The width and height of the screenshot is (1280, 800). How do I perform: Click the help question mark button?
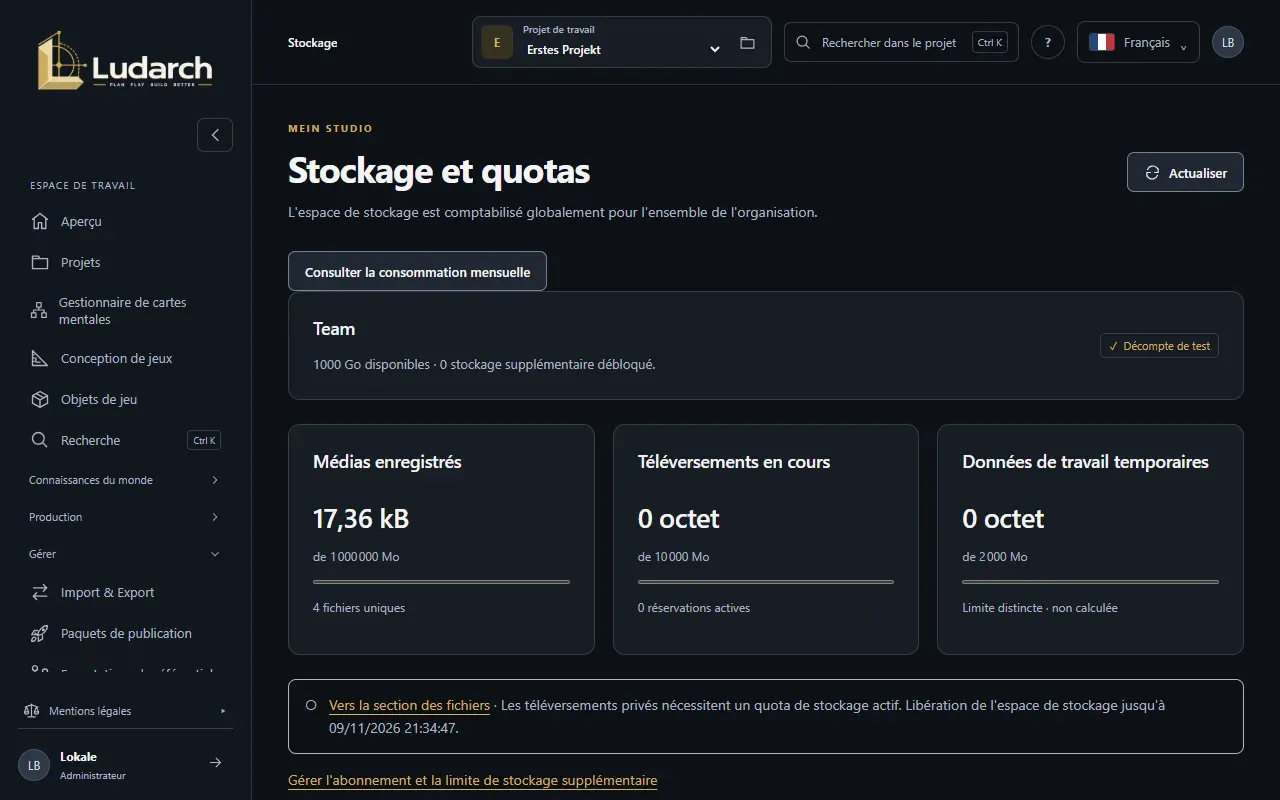pyautogui.click(x=1048, y=42)
